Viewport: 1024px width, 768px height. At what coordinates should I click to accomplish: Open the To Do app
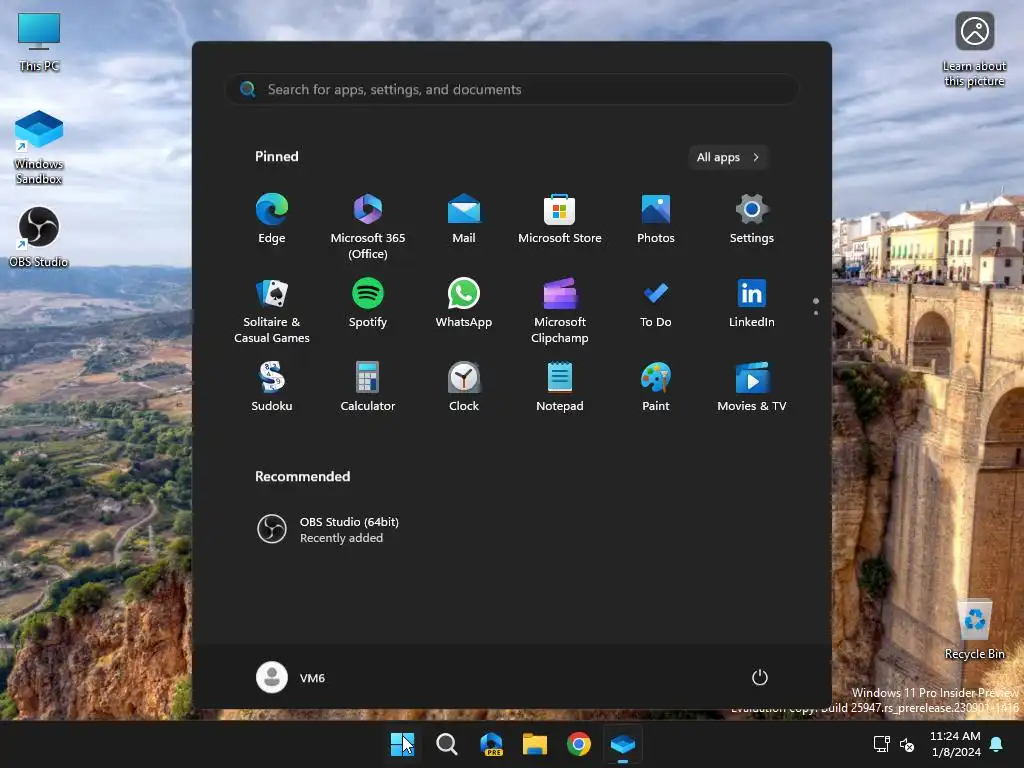tap(656, 303)
